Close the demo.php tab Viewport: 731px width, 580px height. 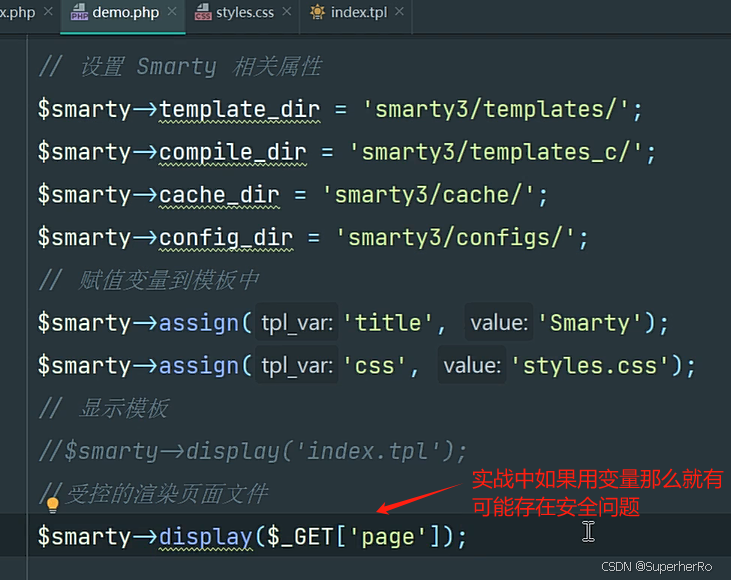point(172,11)
